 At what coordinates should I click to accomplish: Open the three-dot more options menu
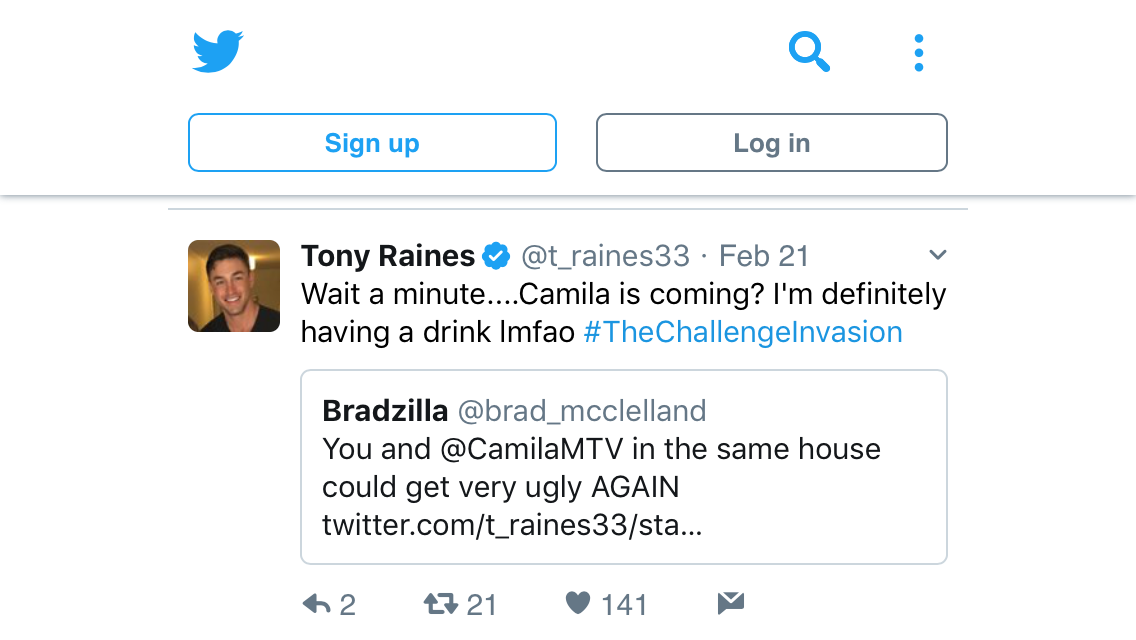point(919,52)
